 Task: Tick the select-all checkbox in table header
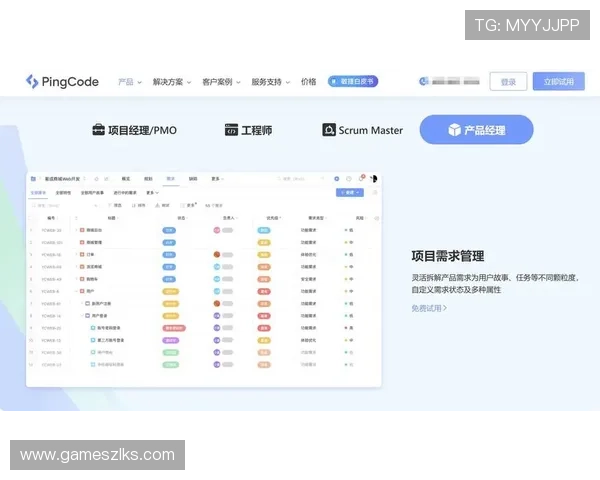[31, 218]
